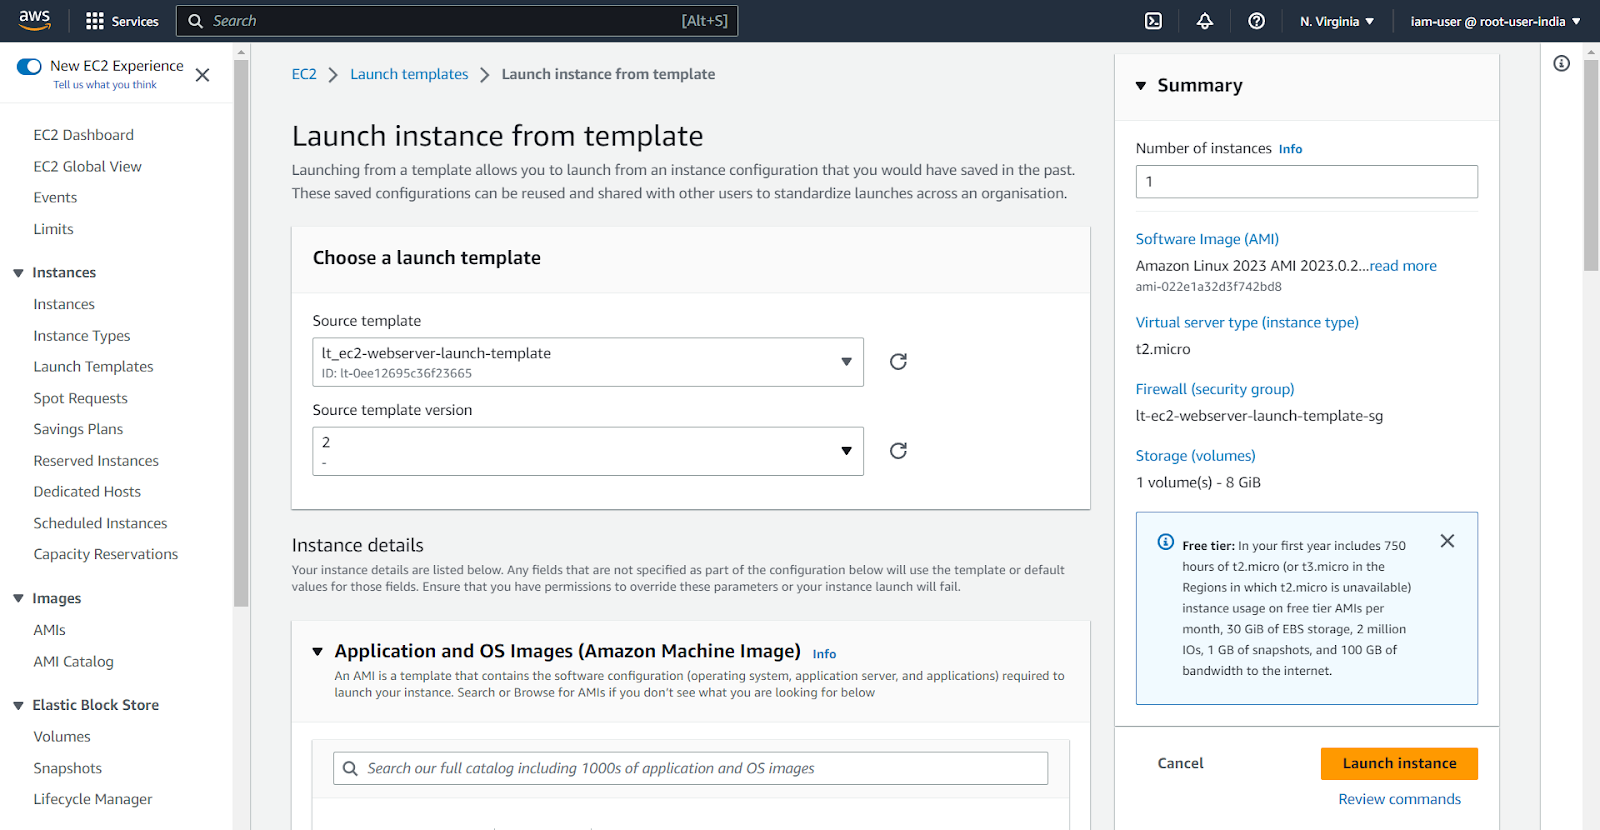Click the AWS logo home icon
Viewport: 1600px width, 830px height.
(34, 20)
